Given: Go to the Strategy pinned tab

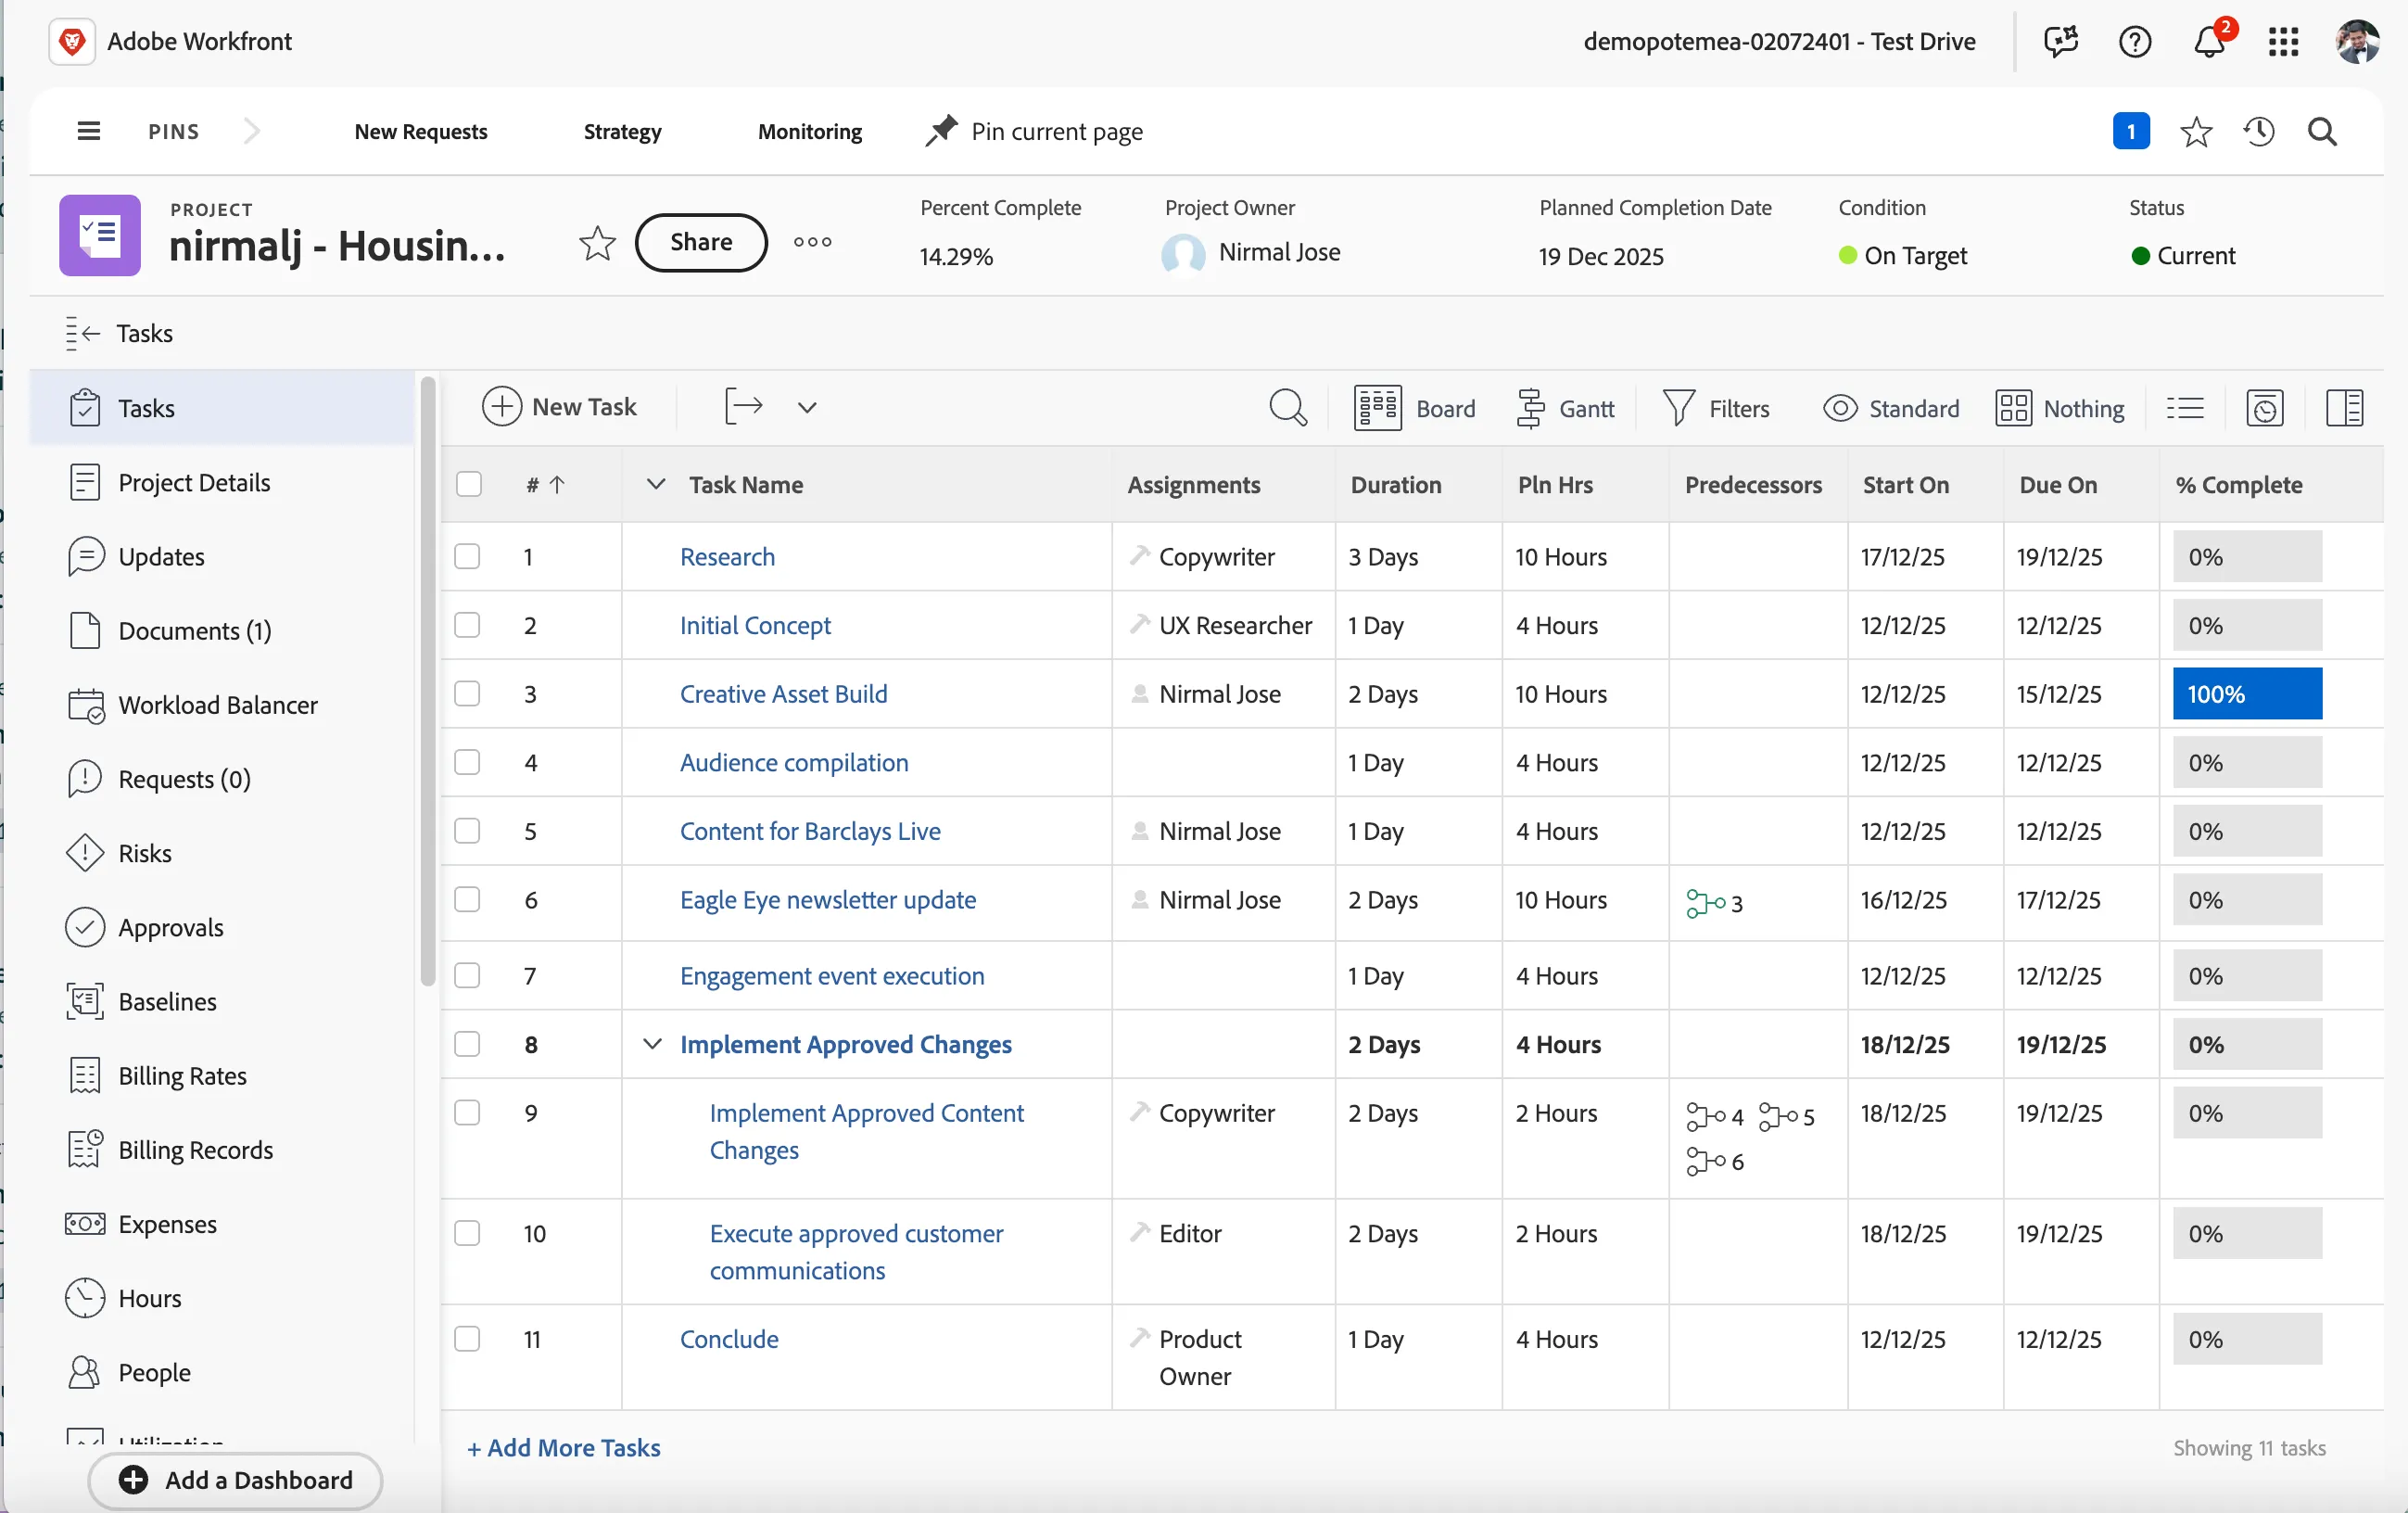Looking at the screenshot, I should point(622,131).
